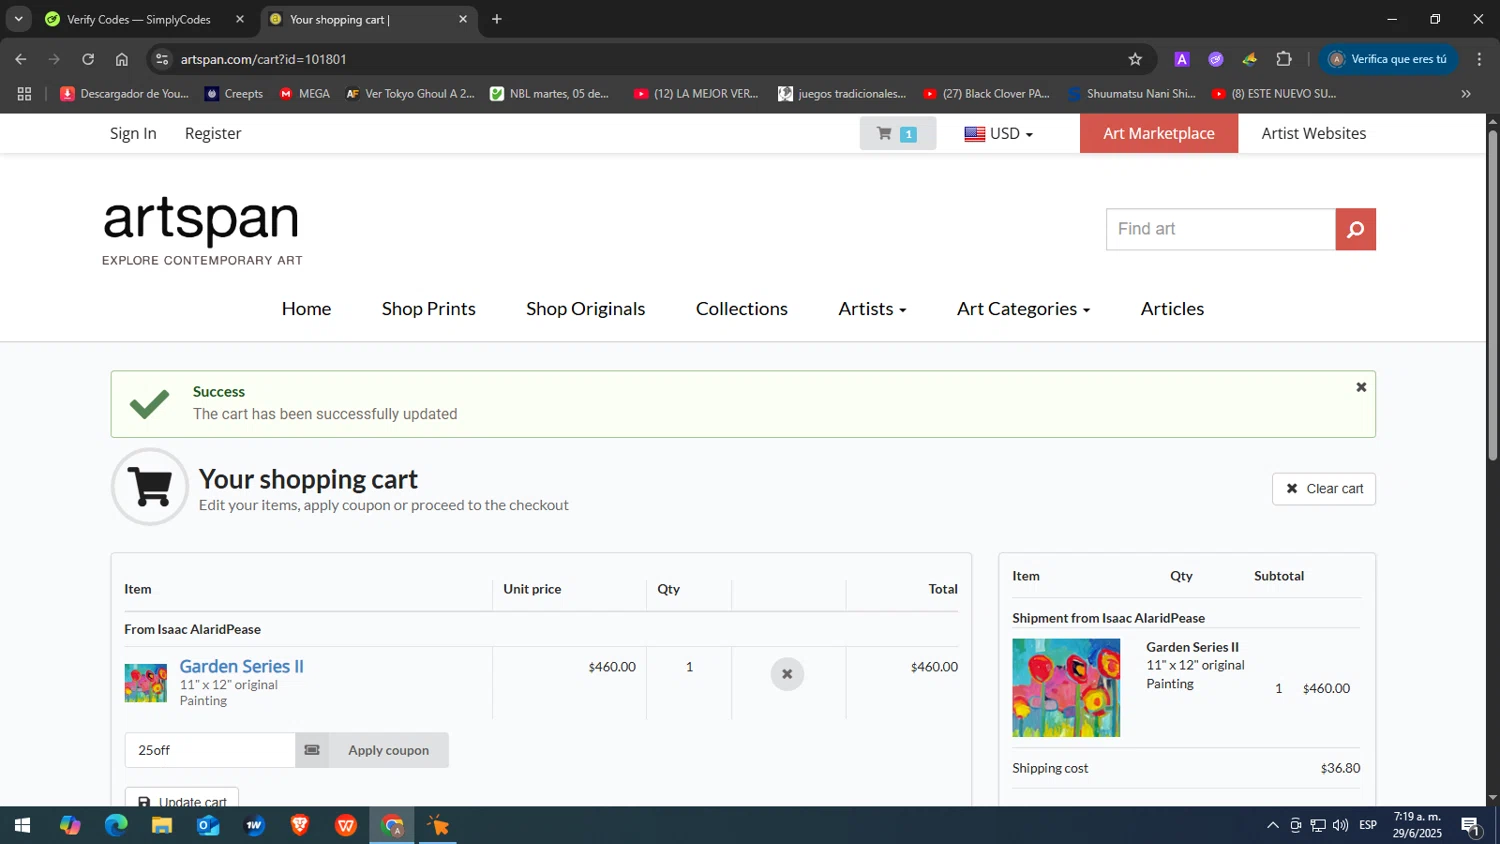Click Garden Series II cart thumbnail

click(x=146, y=683)
